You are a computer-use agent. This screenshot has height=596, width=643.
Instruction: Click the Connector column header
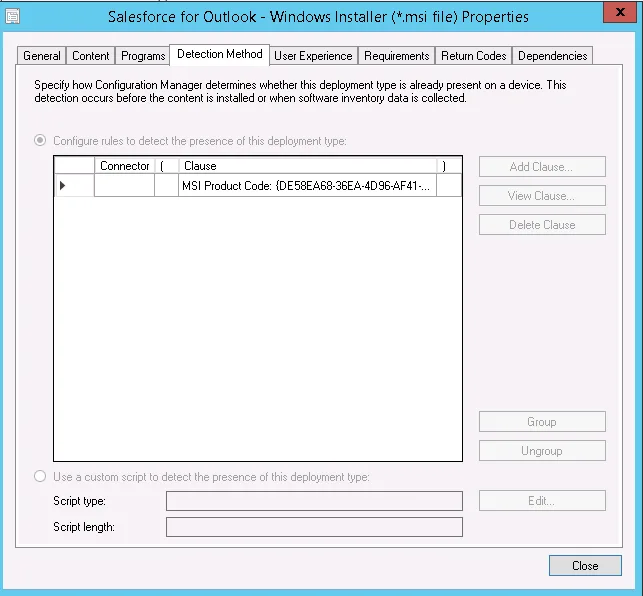point(124,166)
